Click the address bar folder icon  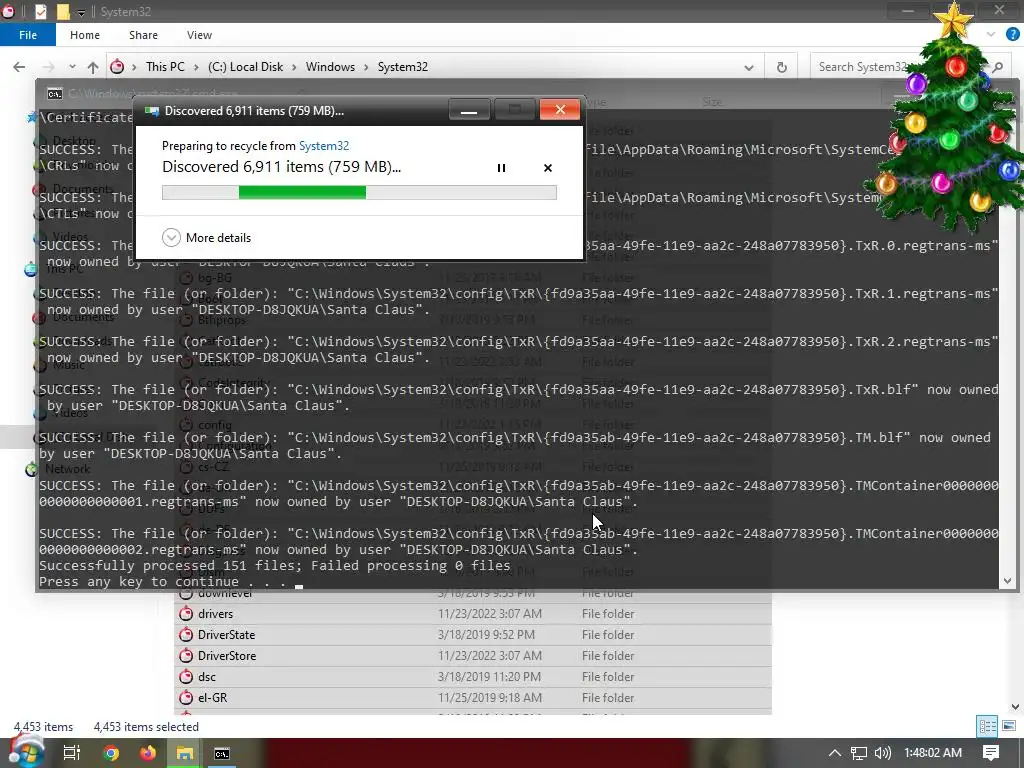coord(117,67)
